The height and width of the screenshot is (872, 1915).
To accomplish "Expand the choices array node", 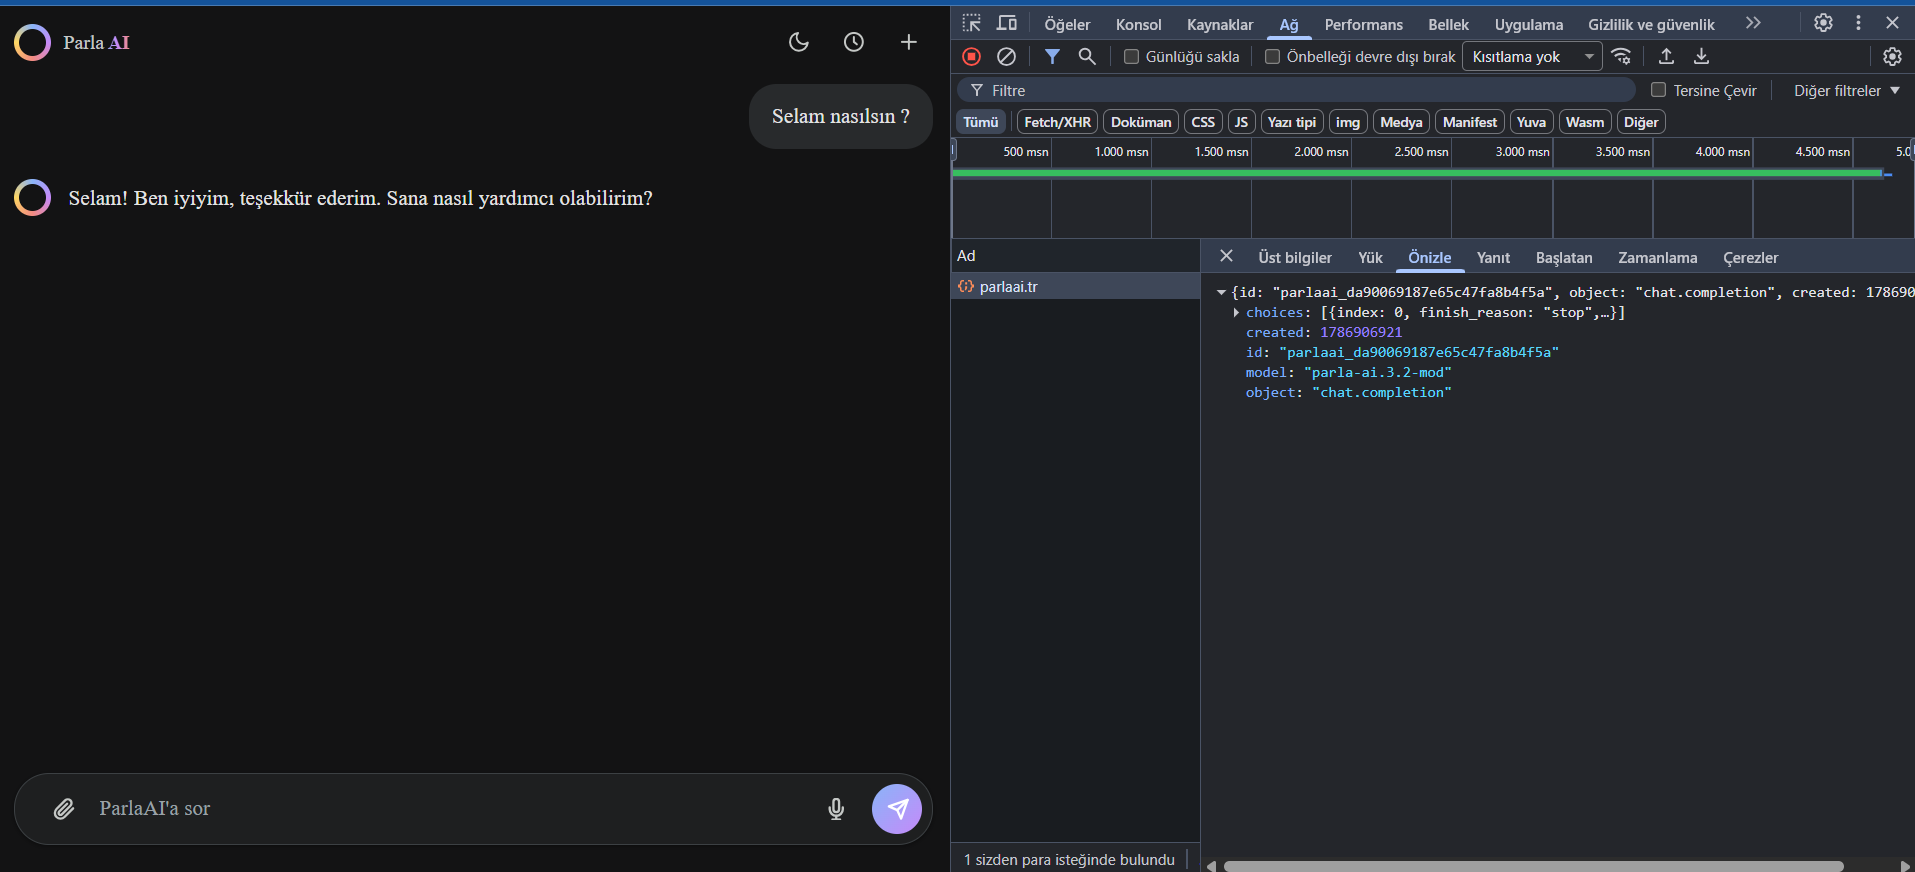I will point(1237,313).
